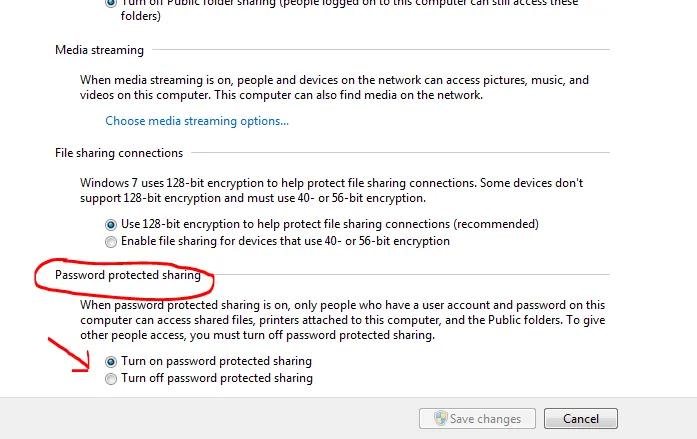Turn on password protected sharing

pos(111,361)
